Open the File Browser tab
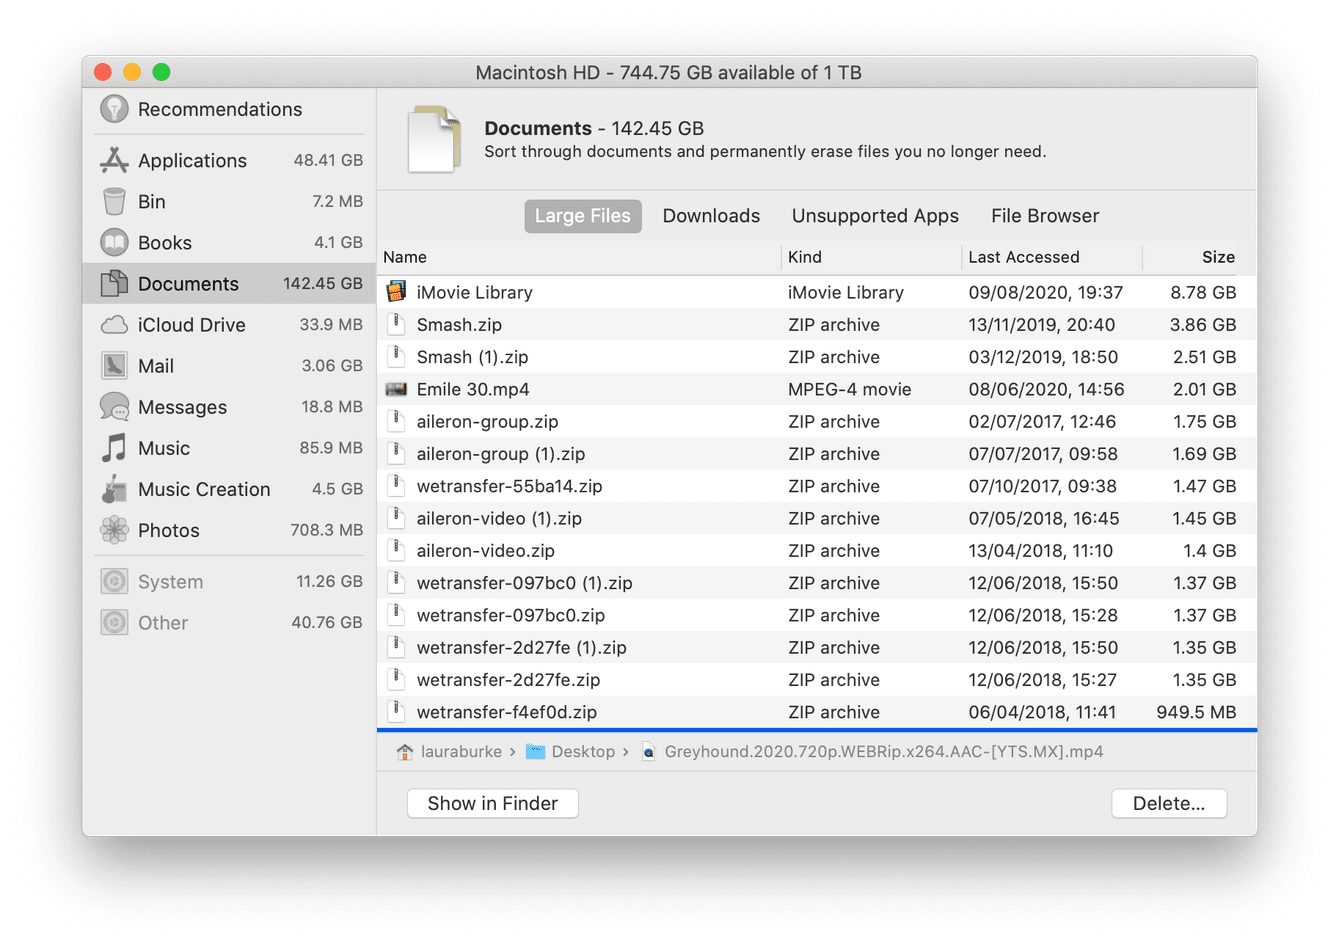Viewport: 1340px width, 945px height. point(1044,216)
